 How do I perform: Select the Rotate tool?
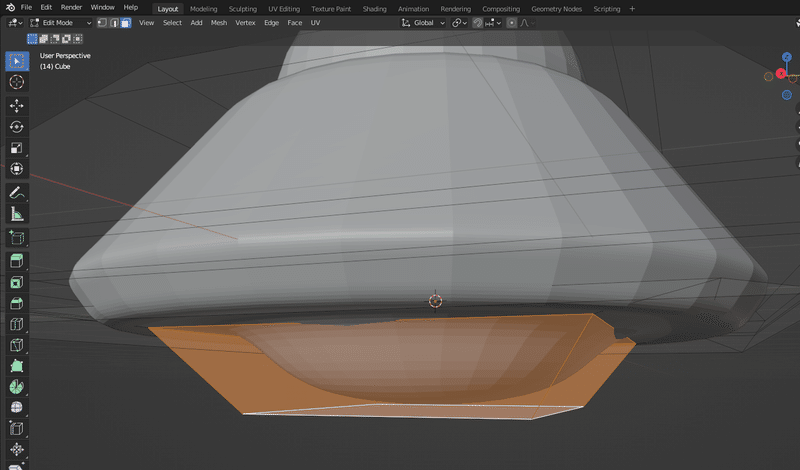coord(17,127)
